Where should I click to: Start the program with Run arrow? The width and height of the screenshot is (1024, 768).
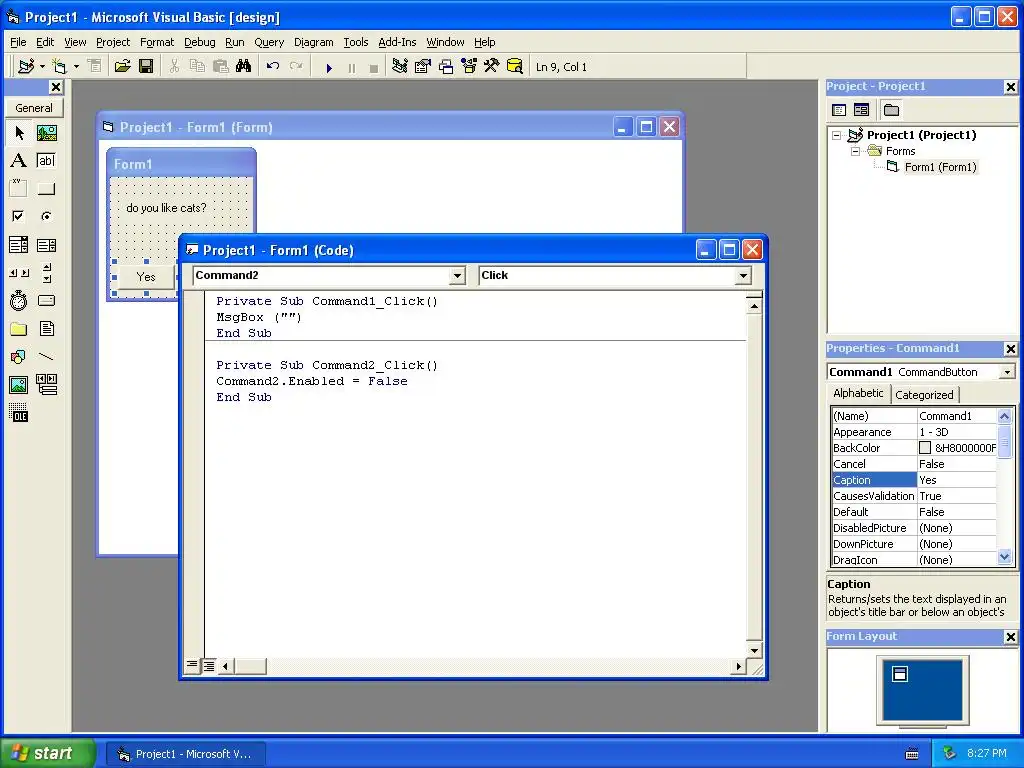(329, 67)
